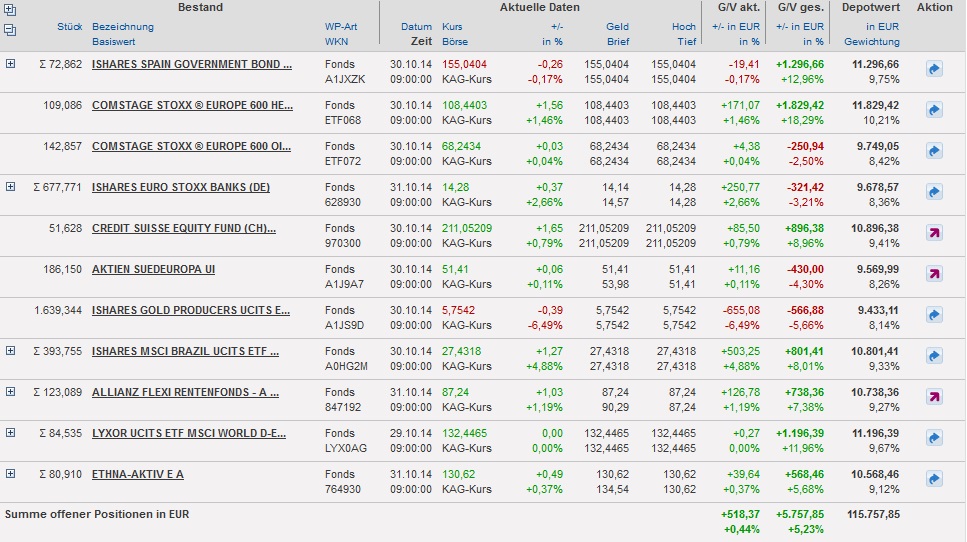The height and width of the screenshot is (542, 967).
Task: Sort by the Stück column header
Action: pos(72,27)
